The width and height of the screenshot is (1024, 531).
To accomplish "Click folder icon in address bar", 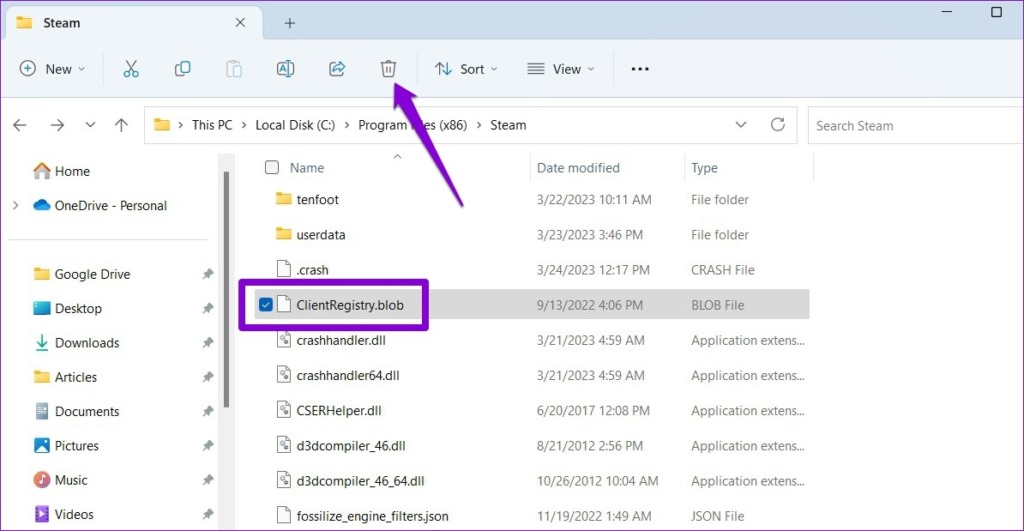I will click(x=162, y=125).
